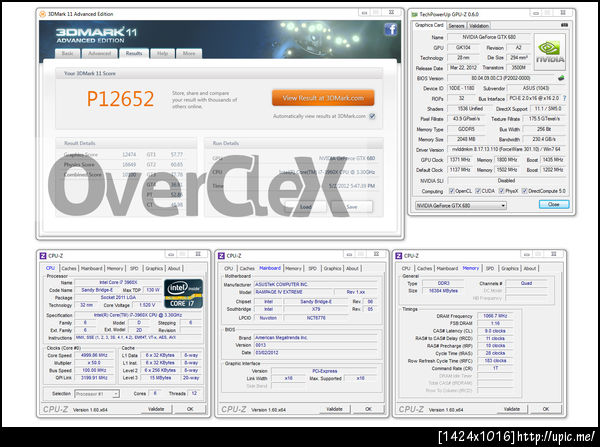Click the Bus Interface question mark in GPU-Z

[564, 98]
